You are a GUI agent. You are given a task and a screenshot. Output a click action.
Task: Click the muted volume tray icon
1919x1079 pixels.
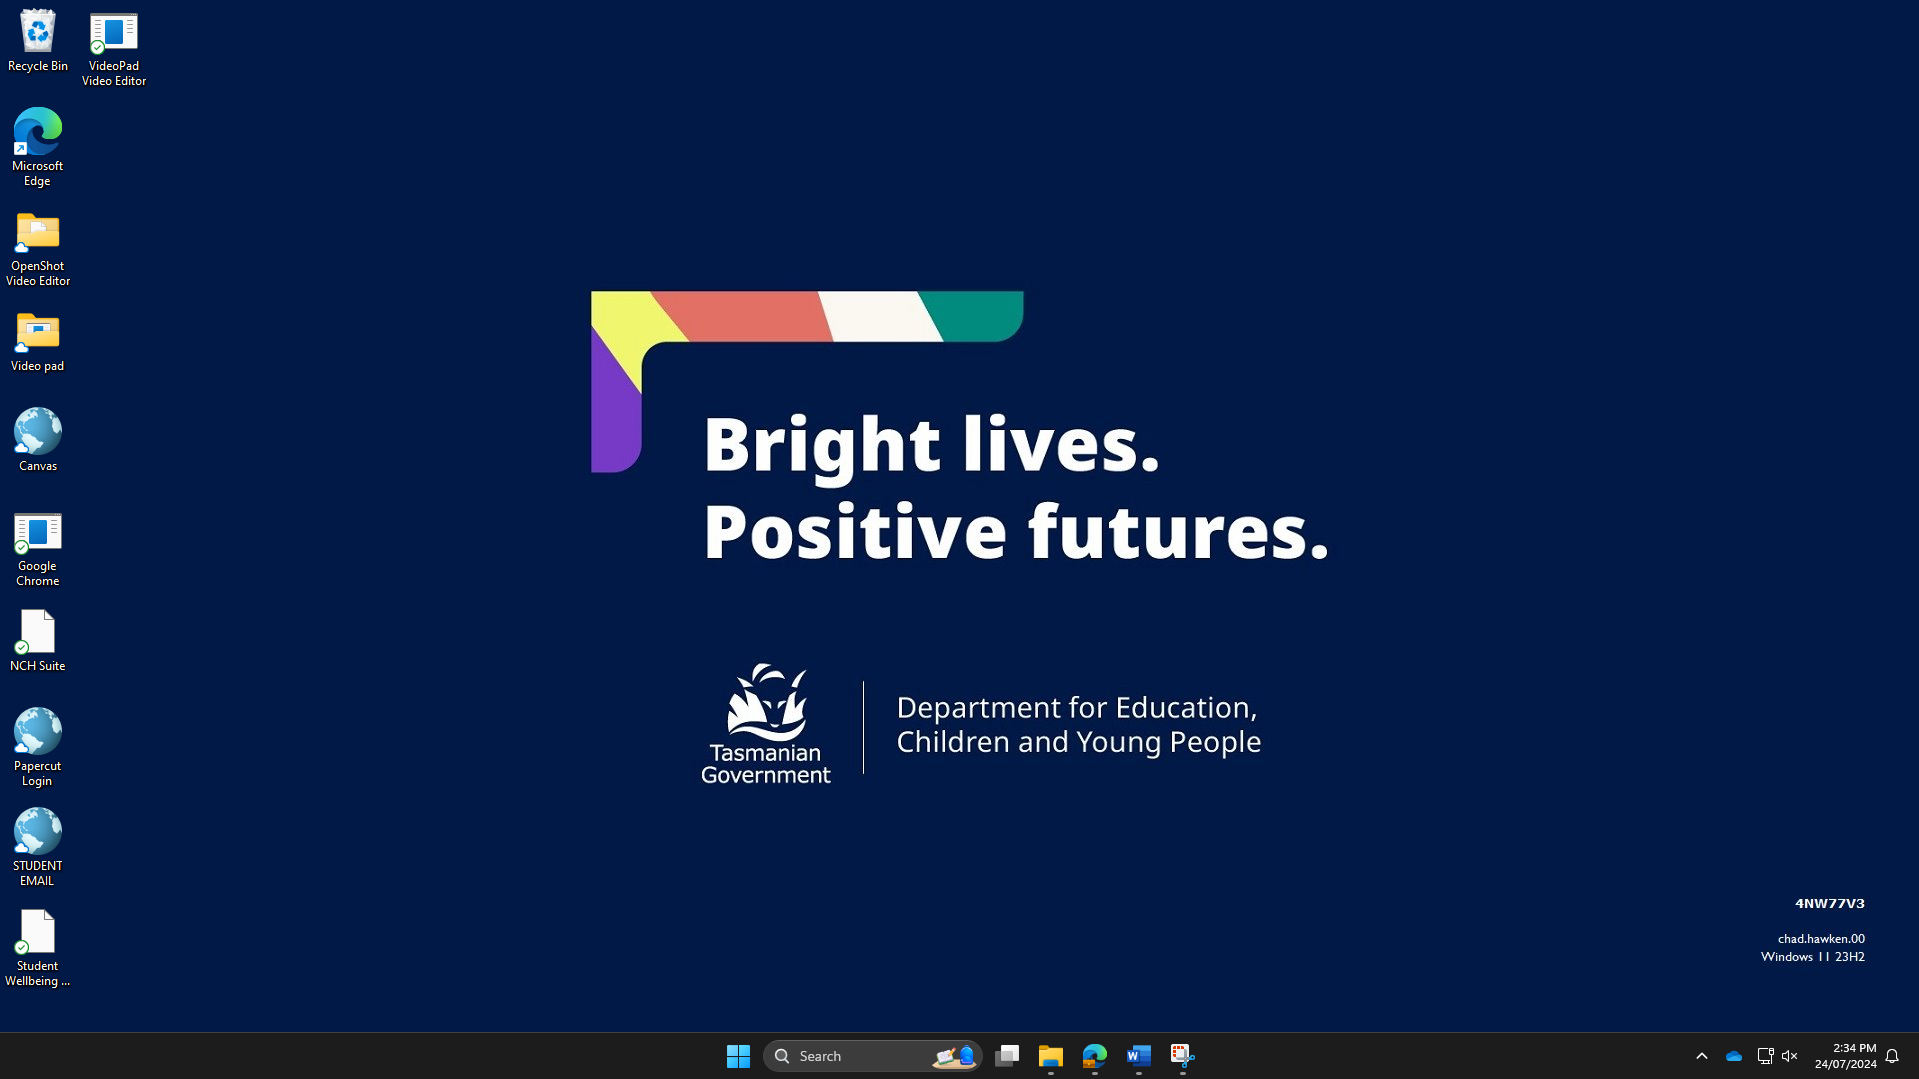(1790, 1056)
